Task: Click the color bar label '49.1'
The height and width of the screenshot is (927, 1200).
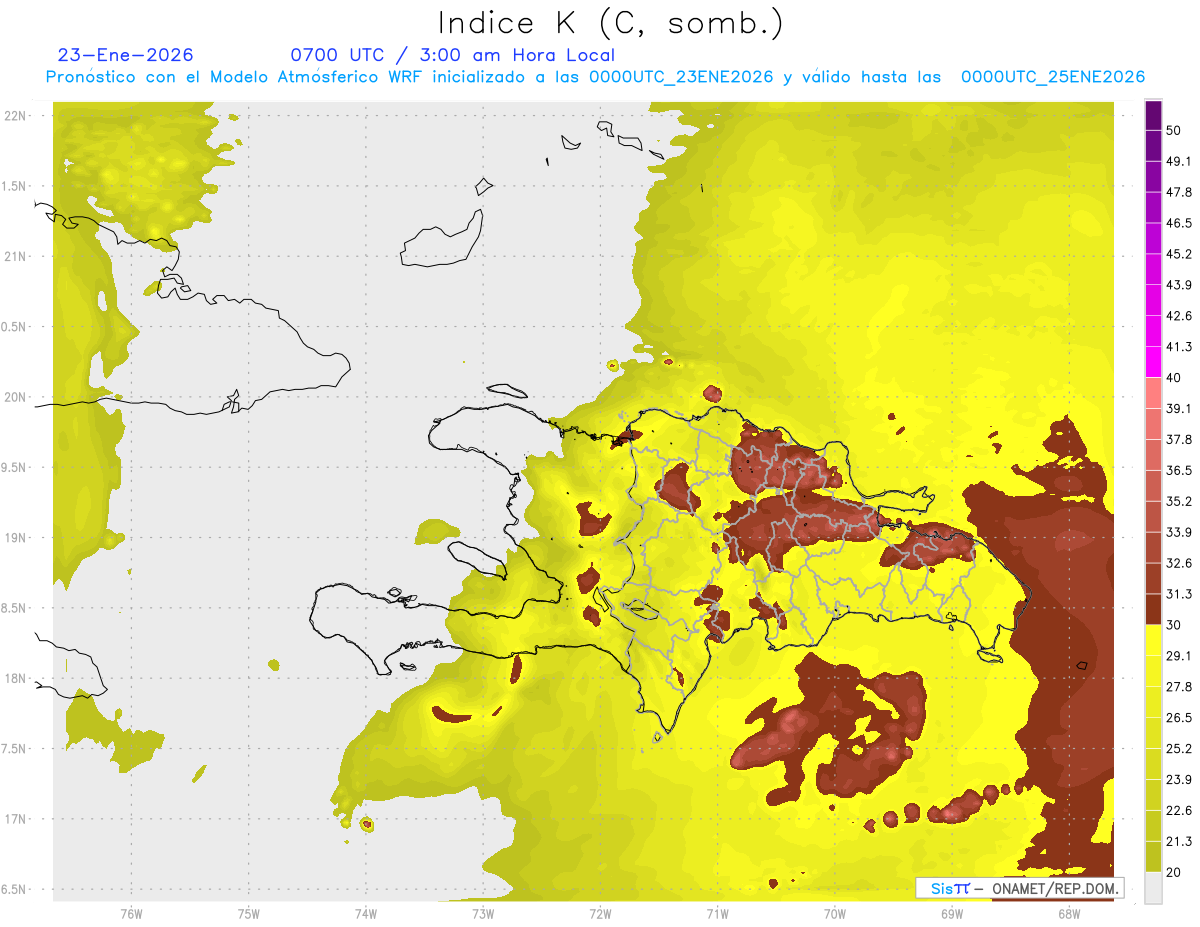Action: point(1179,161)
